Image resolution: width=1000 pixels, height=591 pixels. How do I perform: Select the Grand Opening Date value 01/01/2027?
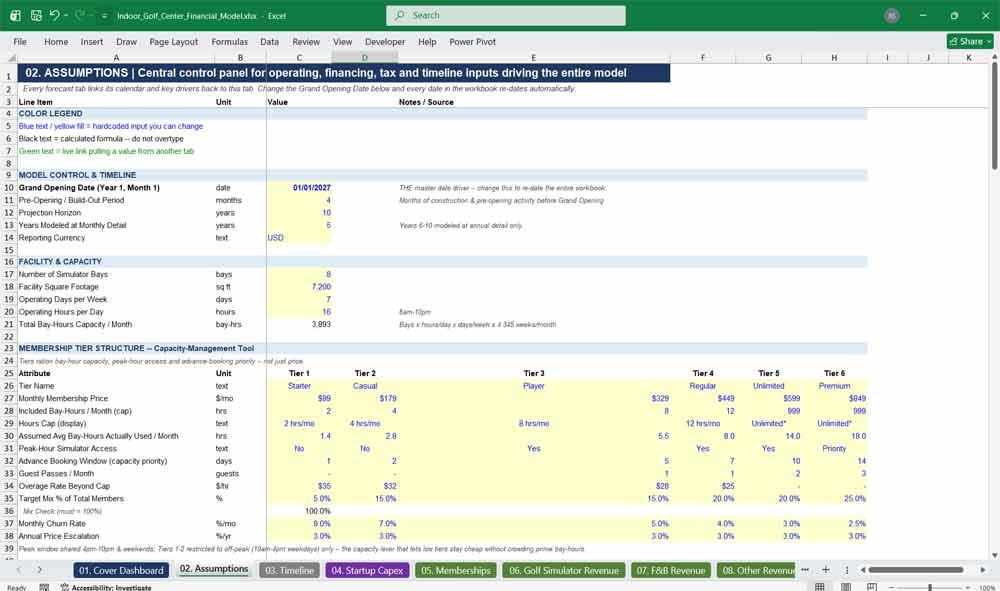299,187
